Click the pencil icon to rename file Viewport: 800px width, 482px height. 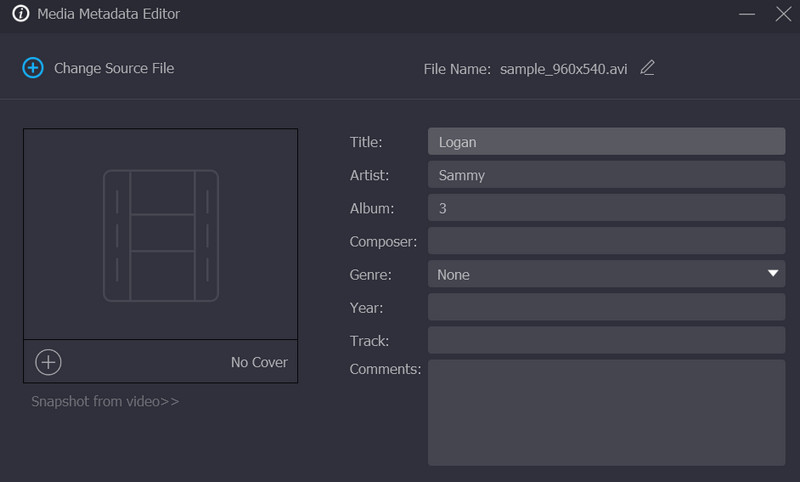pyautogui.click(x=647, y=68)
